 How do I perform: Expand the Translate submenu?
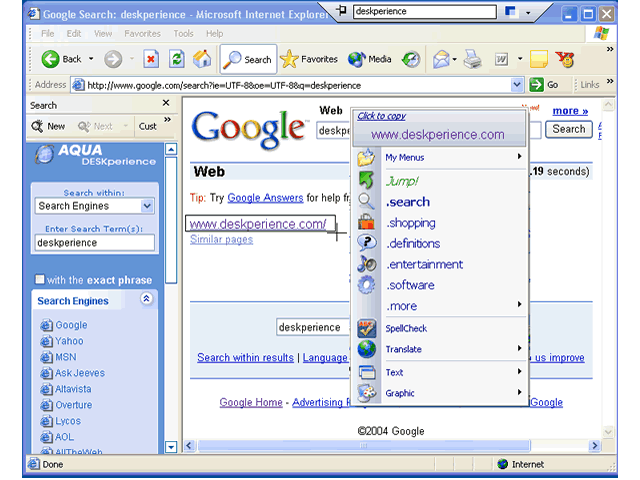(519, 348)
